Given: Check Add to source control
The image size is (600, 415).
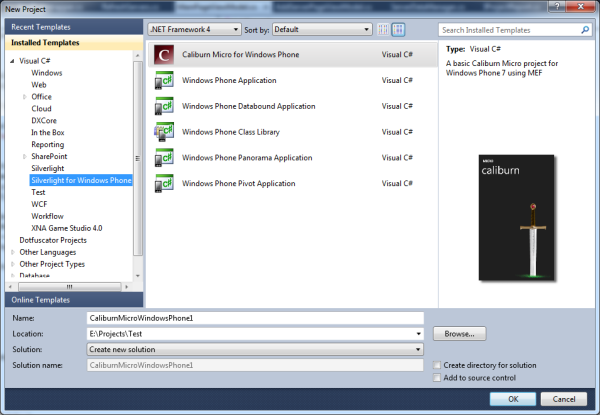Looking at the screenshot, I should click(x=437, y=378).
